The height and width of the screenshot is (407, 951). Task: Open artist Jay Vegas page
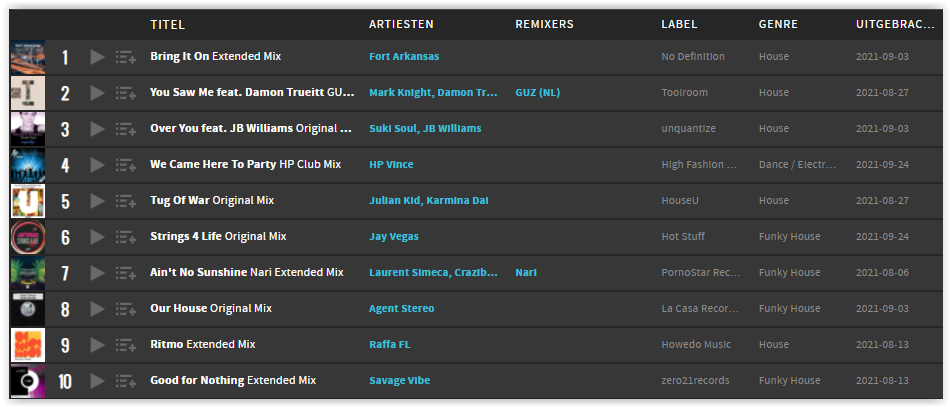394,237
